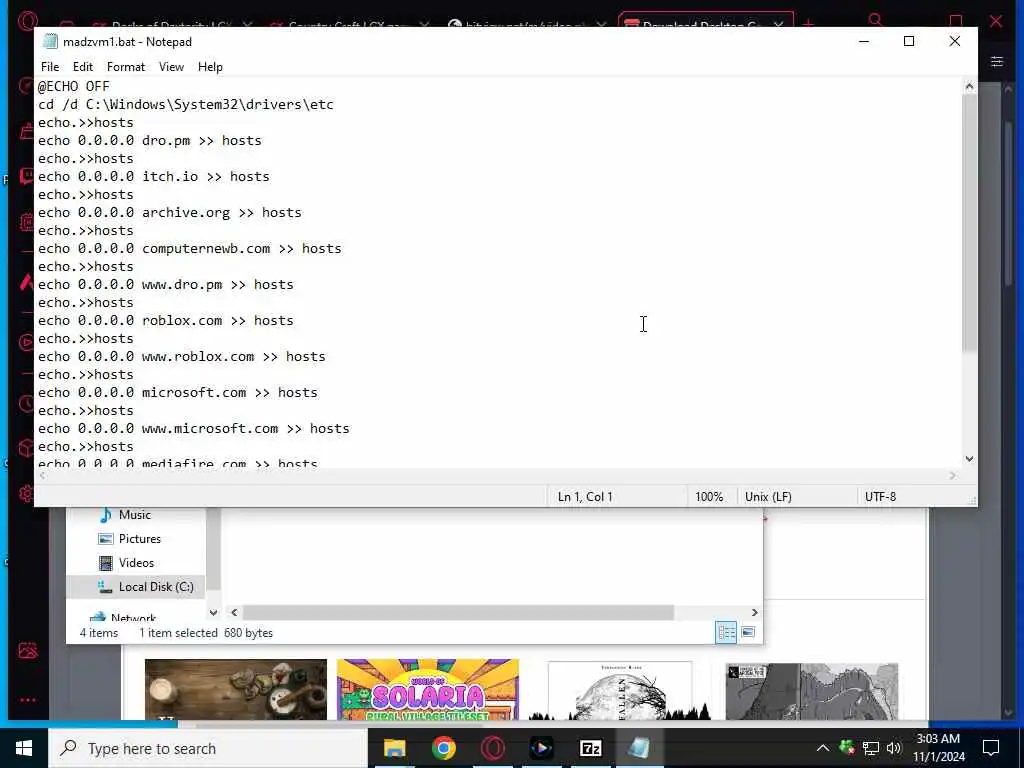The height and width of the screenshot is (768, 1024).
Task: Open the Help menu in Notepad
Action: pos(210,67)
